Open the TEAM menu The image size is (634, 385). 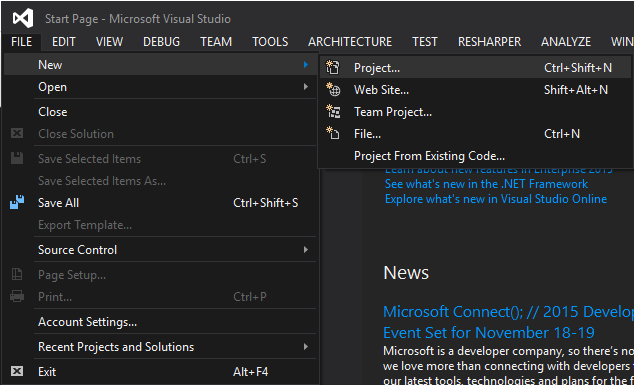tap(216, 42)
